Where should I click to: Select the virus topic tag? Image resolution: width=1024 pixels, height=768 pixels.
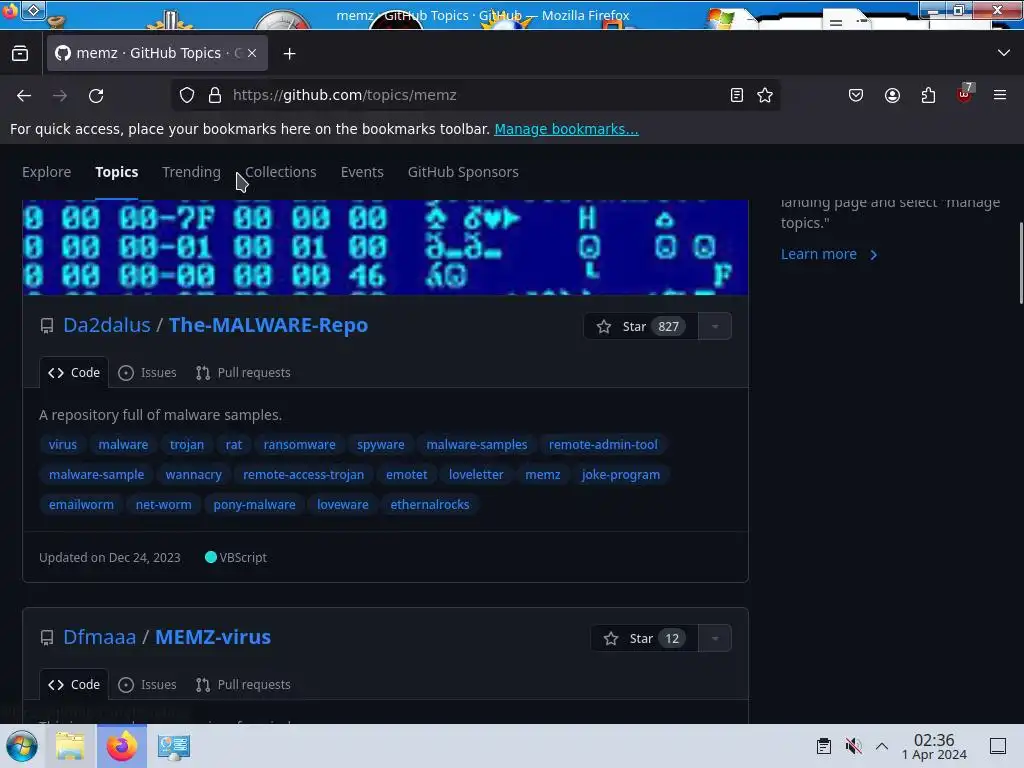[63, 445]
